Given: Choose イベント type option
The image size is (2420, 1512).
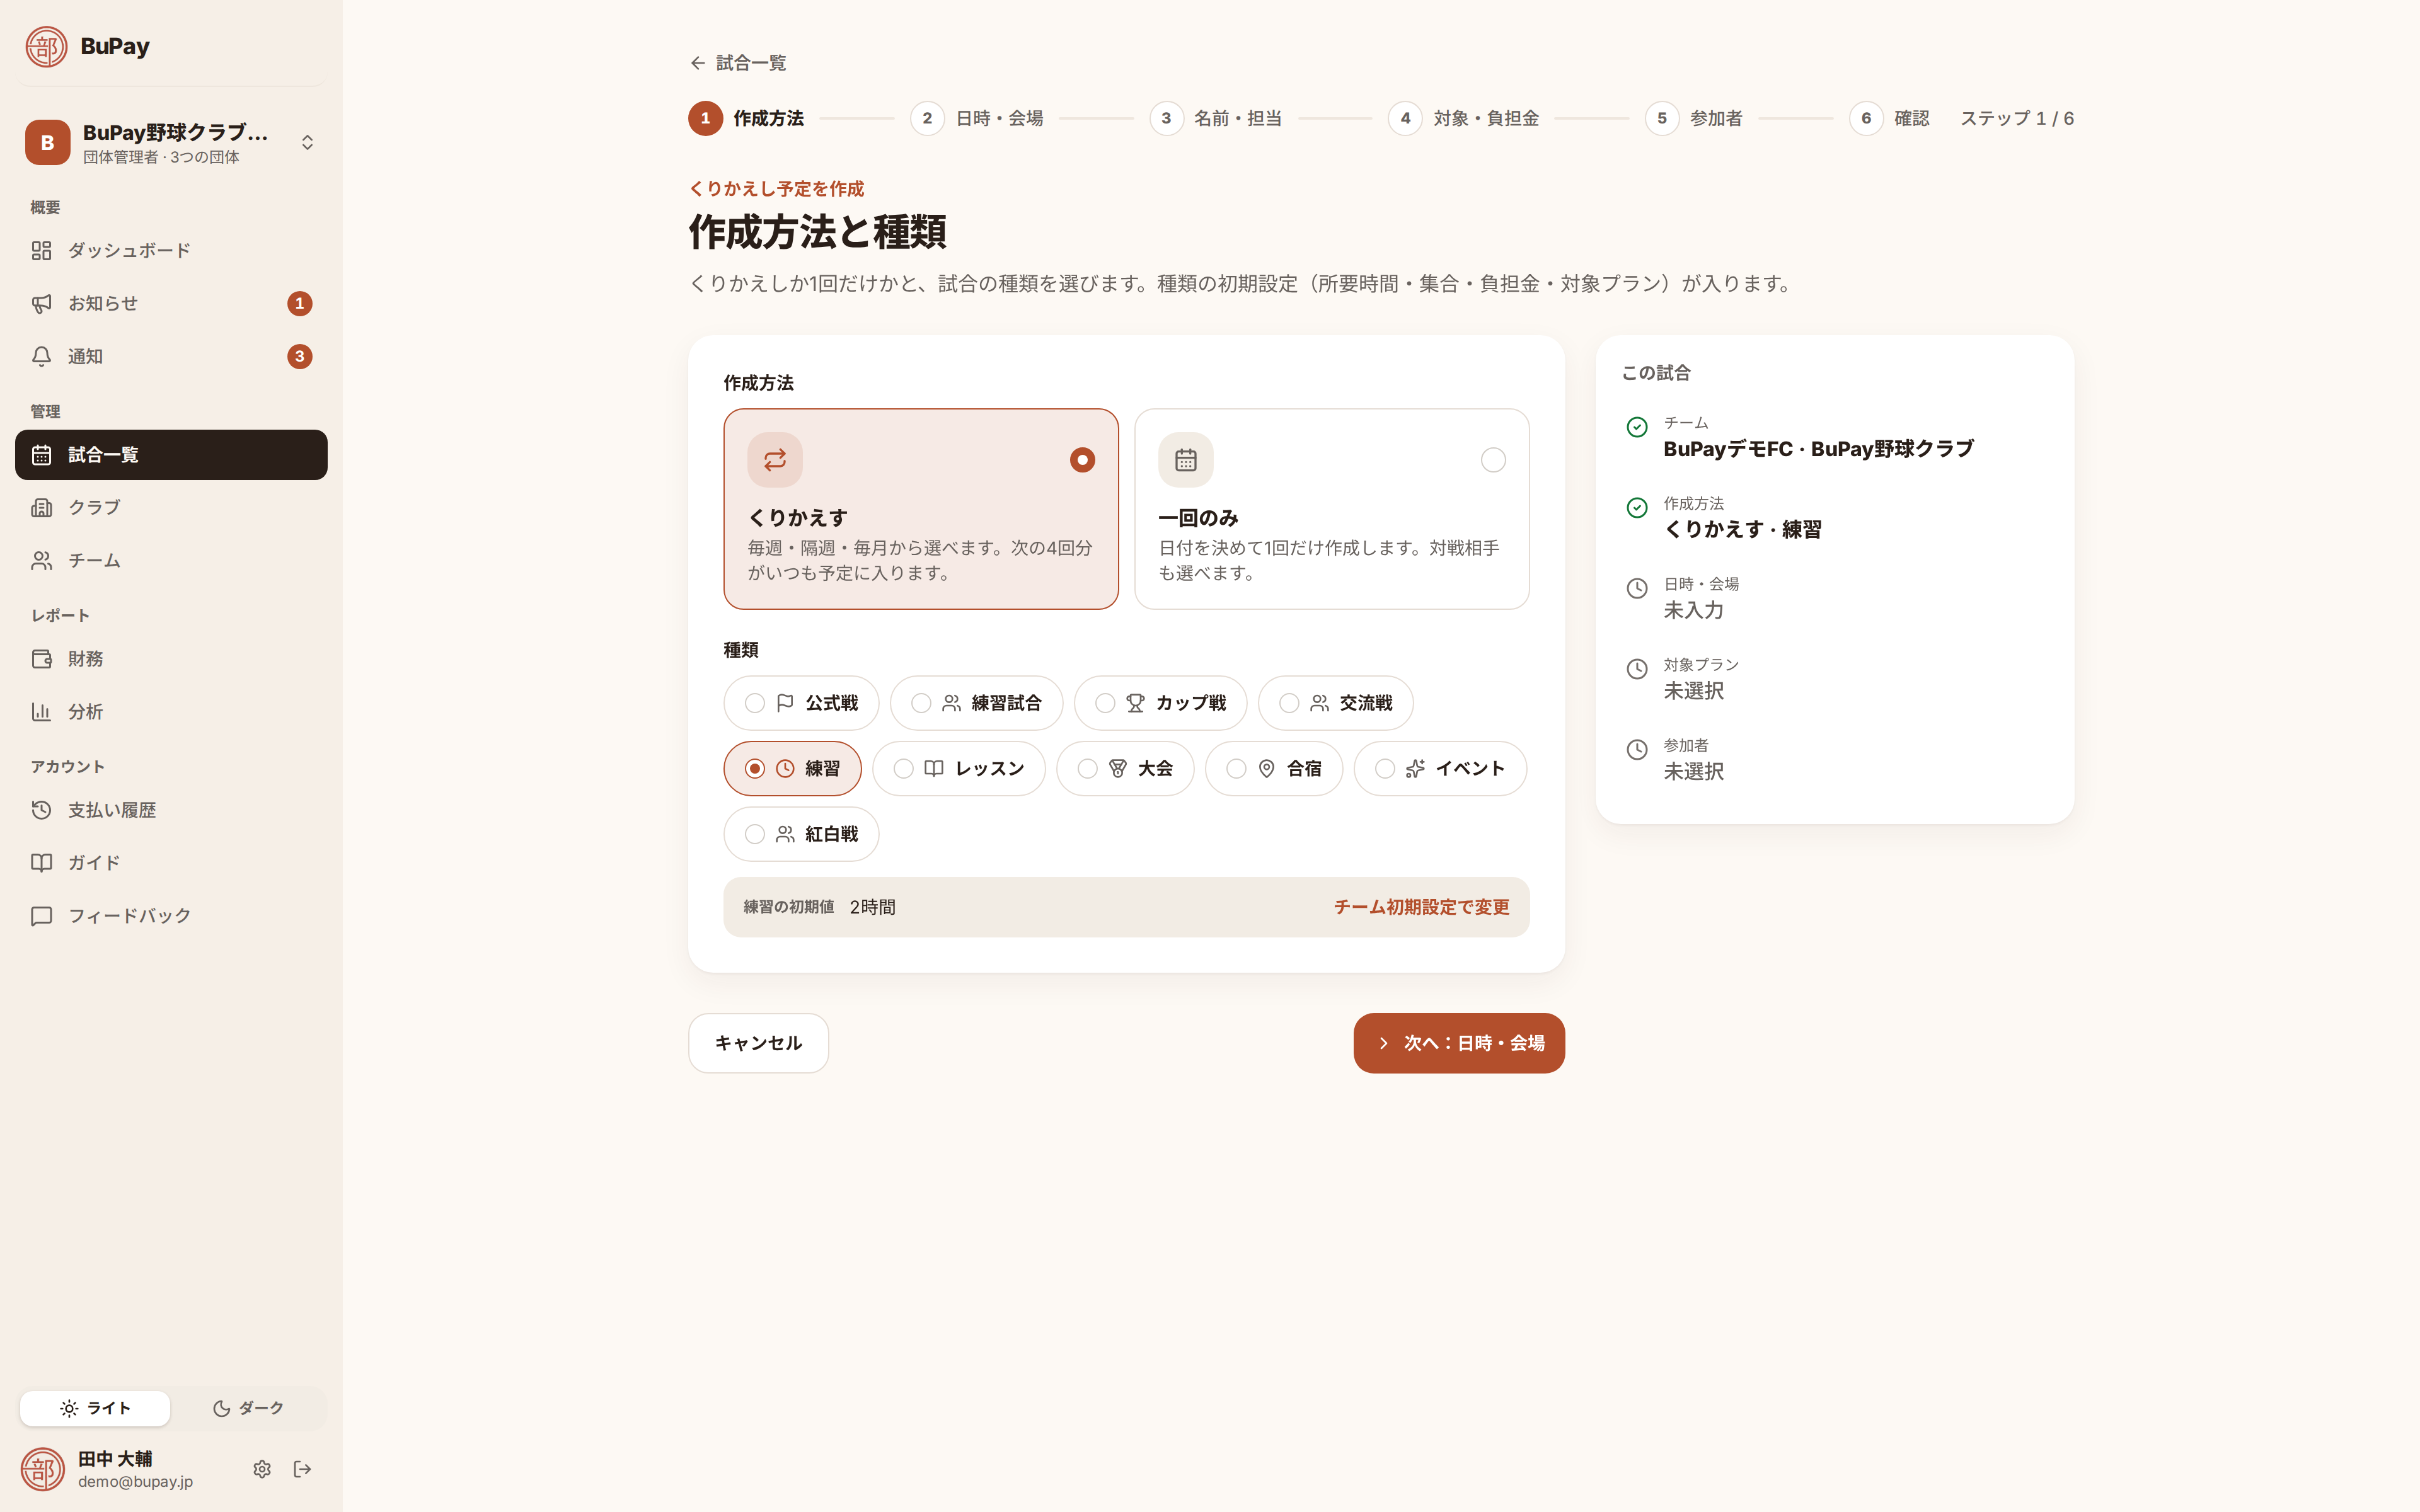Looking at the screenshot, I should tap(1440, 768).
